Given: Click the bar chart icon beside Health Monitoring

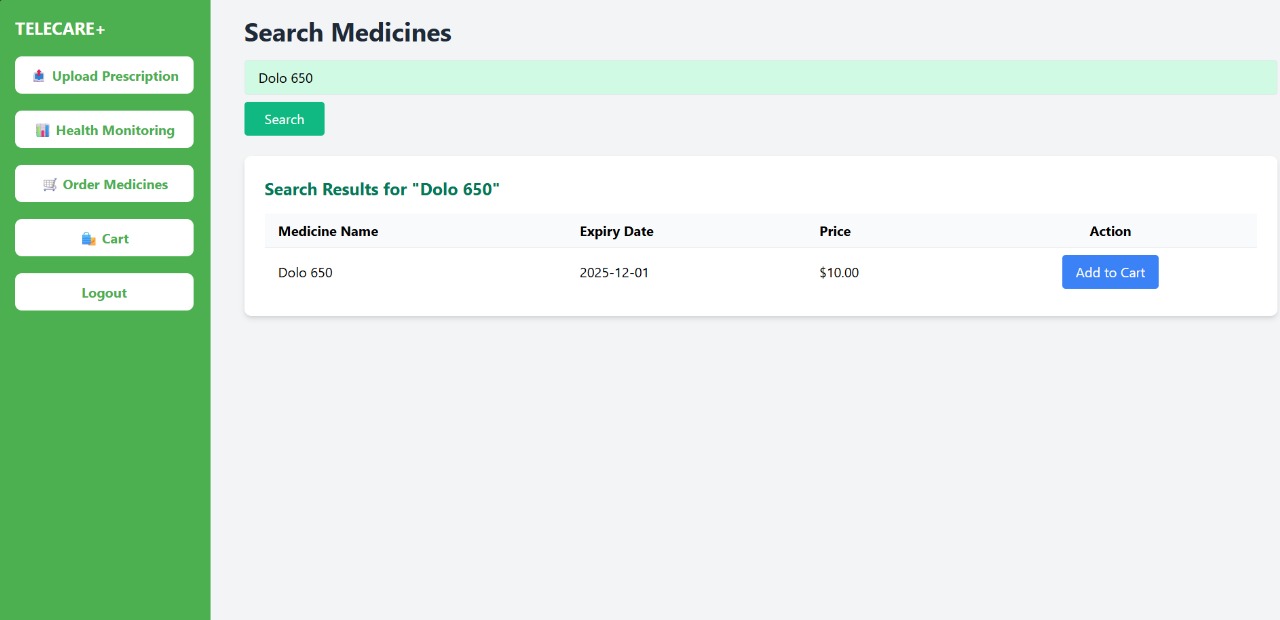Looking at the screenshot, I should (42, 130).
